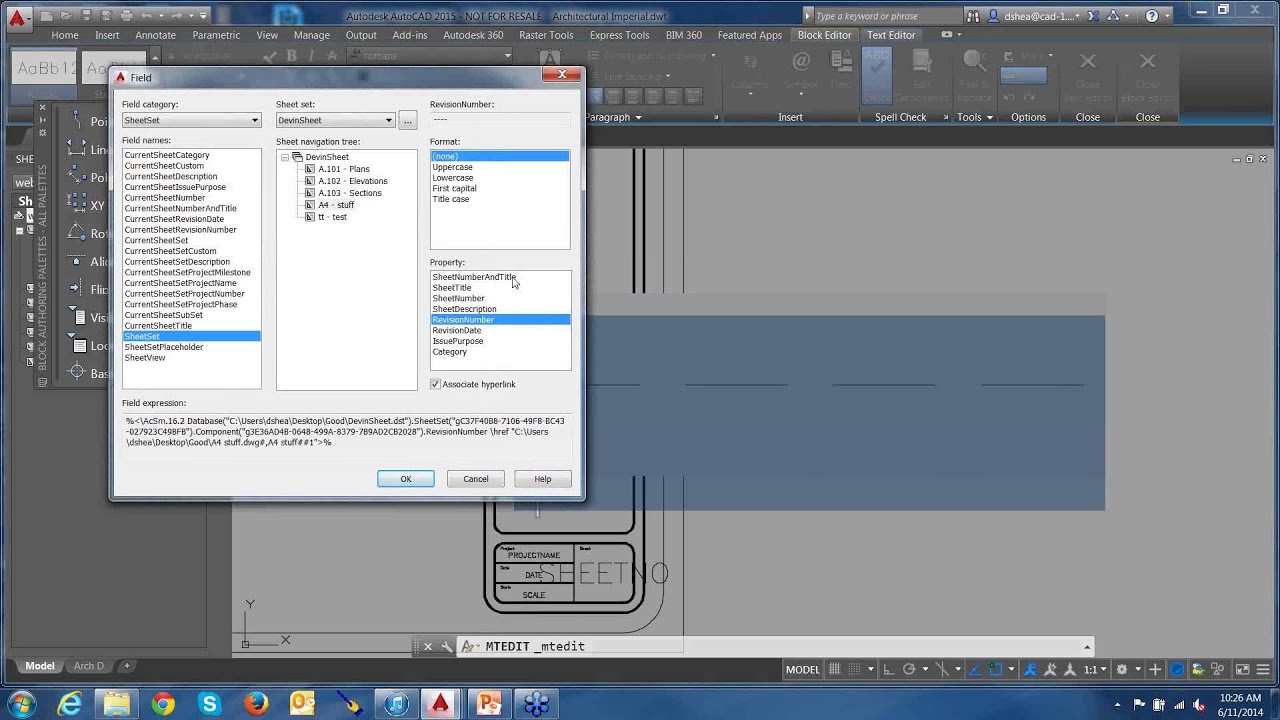Click the annotation monitor plus icon
This screenshot has height=720, width=1280.
coord(1155,669)
